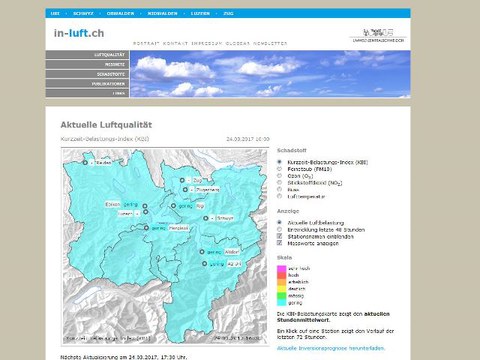Select Aktuelle Luftbelastung radio button
The height and width of the screenshot is (360, 480).
[280, 222]
